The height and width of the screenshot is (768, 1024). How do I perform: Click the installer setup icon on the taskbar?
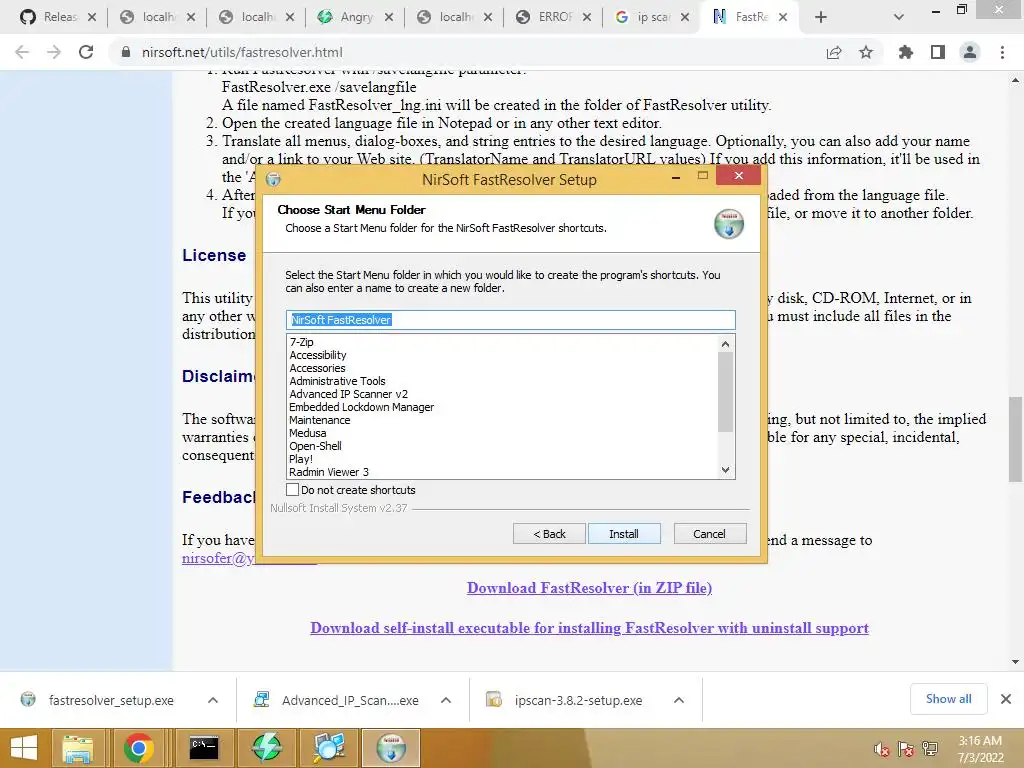pyautogui.click(x=391, y=748)
